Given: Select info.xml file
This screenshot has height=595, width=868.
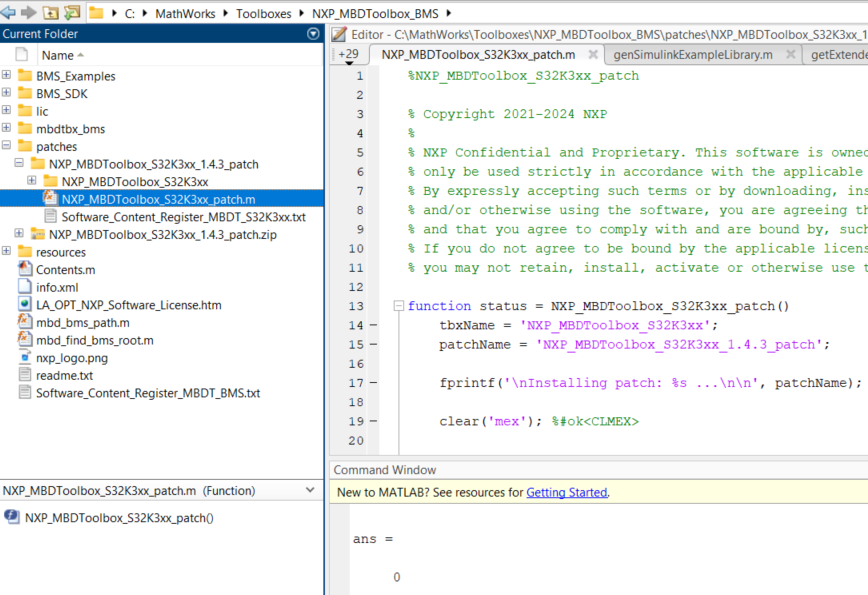Looking at the screenshot, I should point(57,288).
